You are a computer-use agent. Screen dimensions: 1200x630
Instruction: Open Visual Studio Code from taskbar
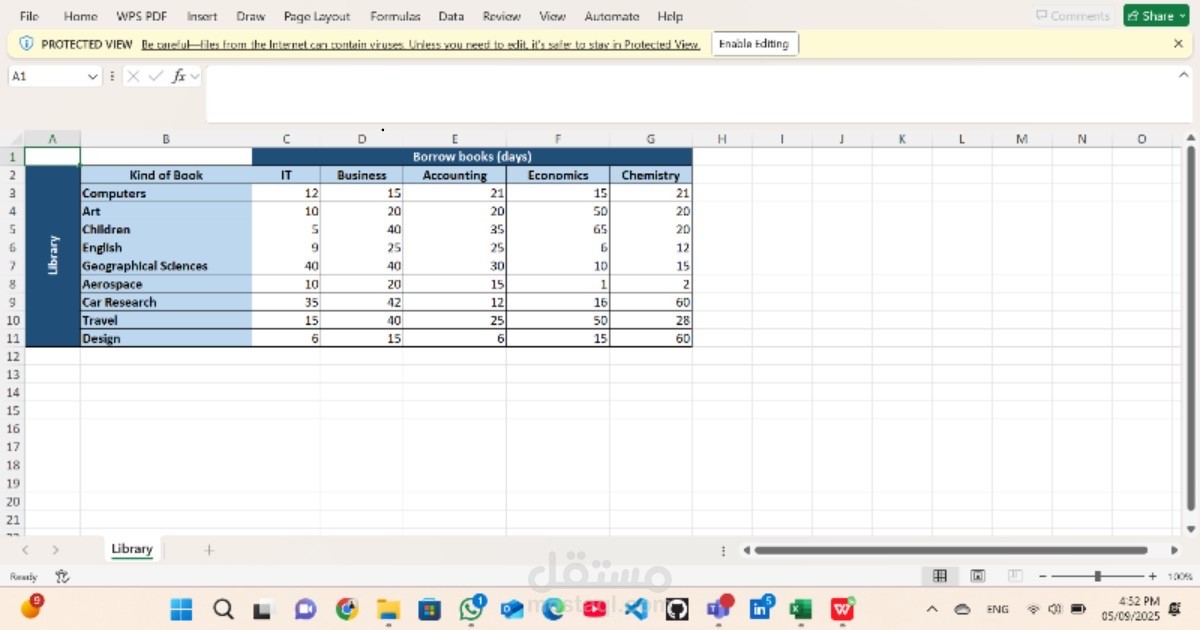tap(636, 608)
